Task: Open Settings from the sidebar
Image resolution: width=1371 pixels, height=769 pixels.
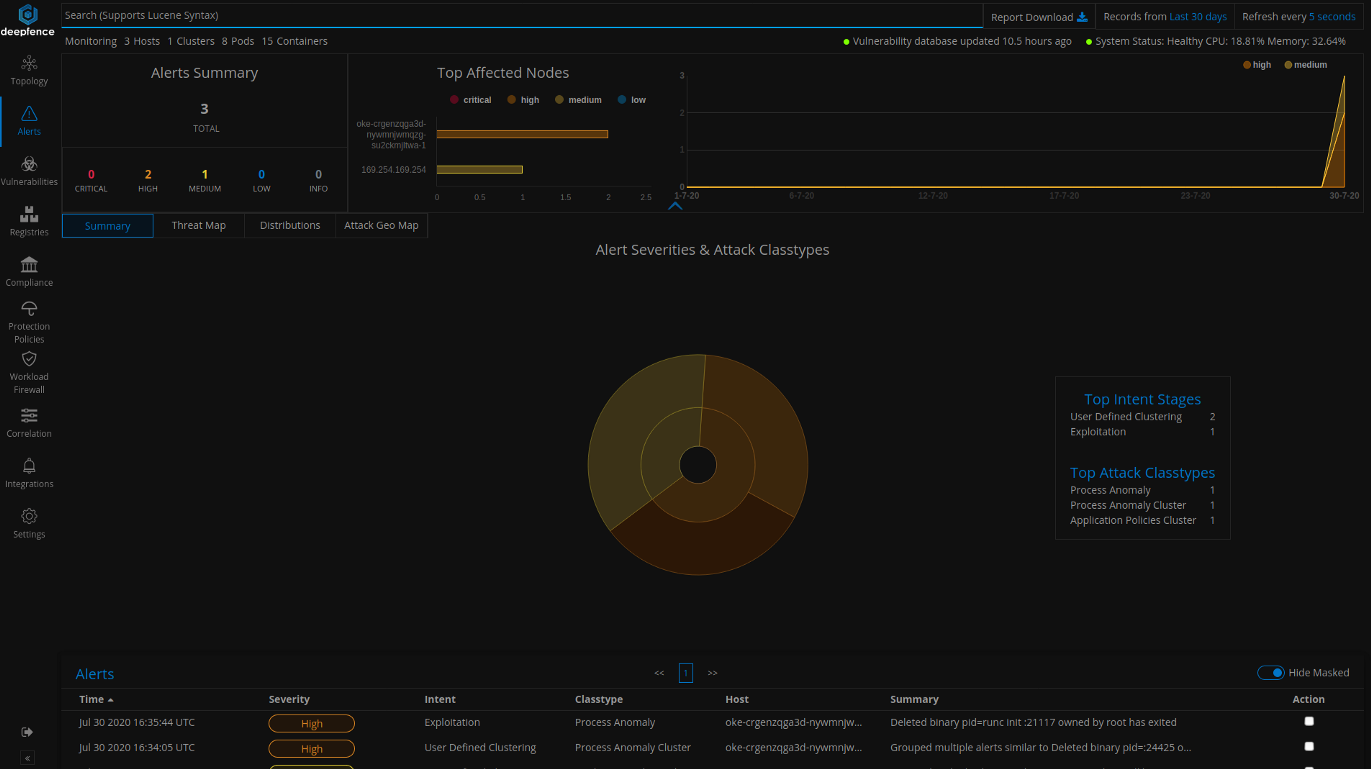Action: tap(28, 518)
